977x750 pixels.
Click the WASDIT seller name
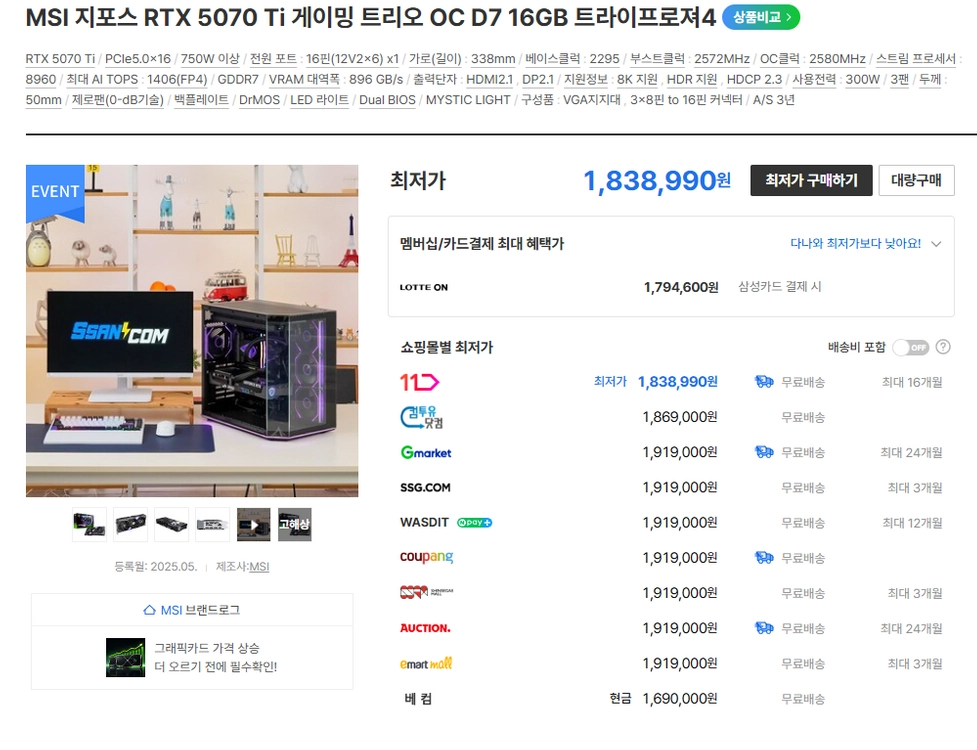click(424, 523)
